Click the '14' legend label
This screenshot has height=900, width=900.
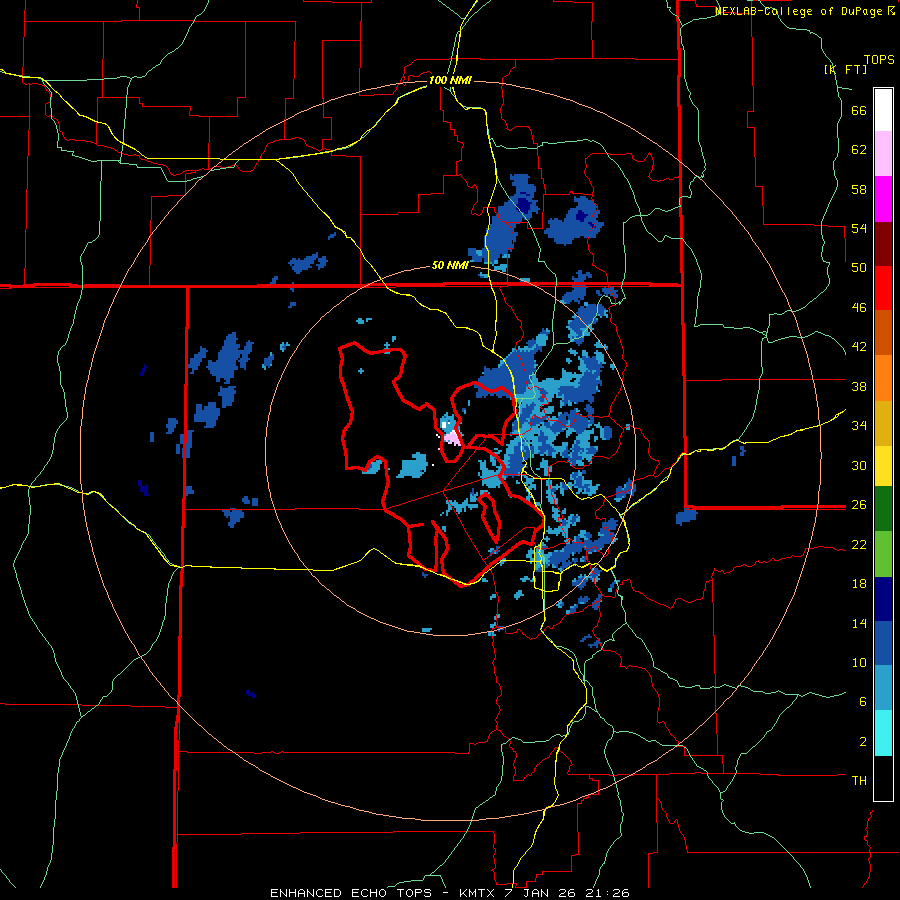pyautogui.click(x=859, y=623)
